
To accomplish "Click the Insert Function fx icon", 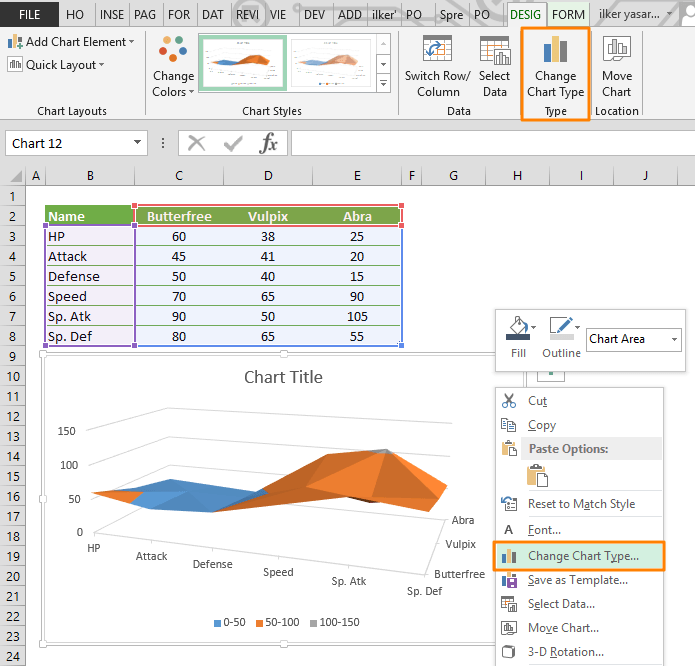I will pos(268,143).
